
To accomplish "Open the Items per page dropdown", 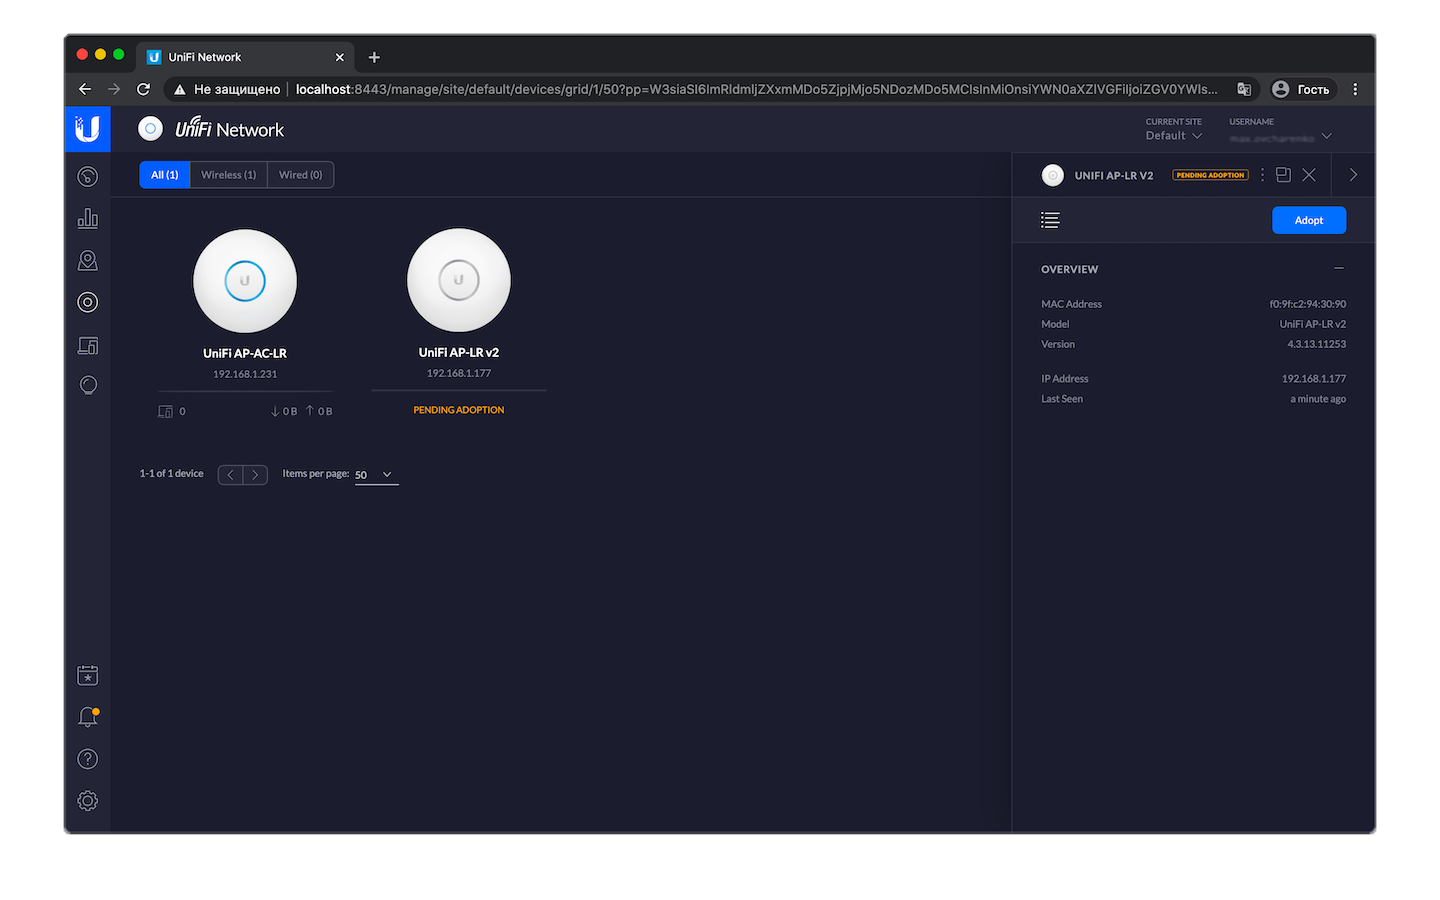I will (x=376, y=475).
